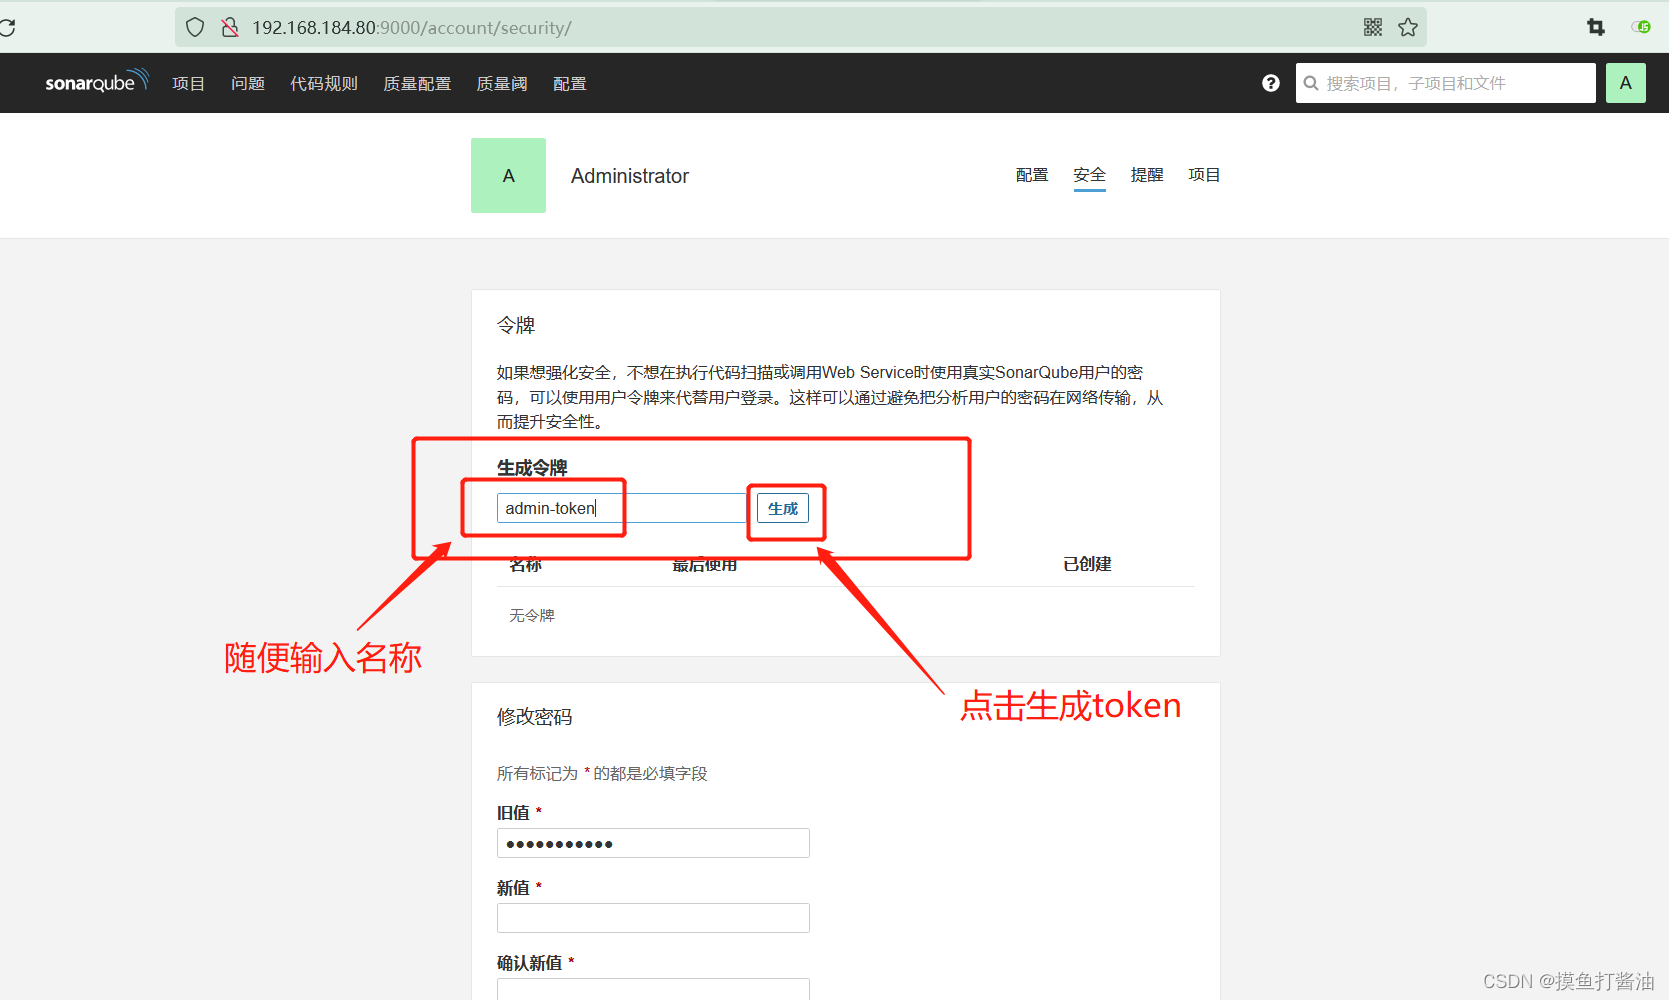Click the SonarQube logo
1669x1000 pixels.
[97, 82]
